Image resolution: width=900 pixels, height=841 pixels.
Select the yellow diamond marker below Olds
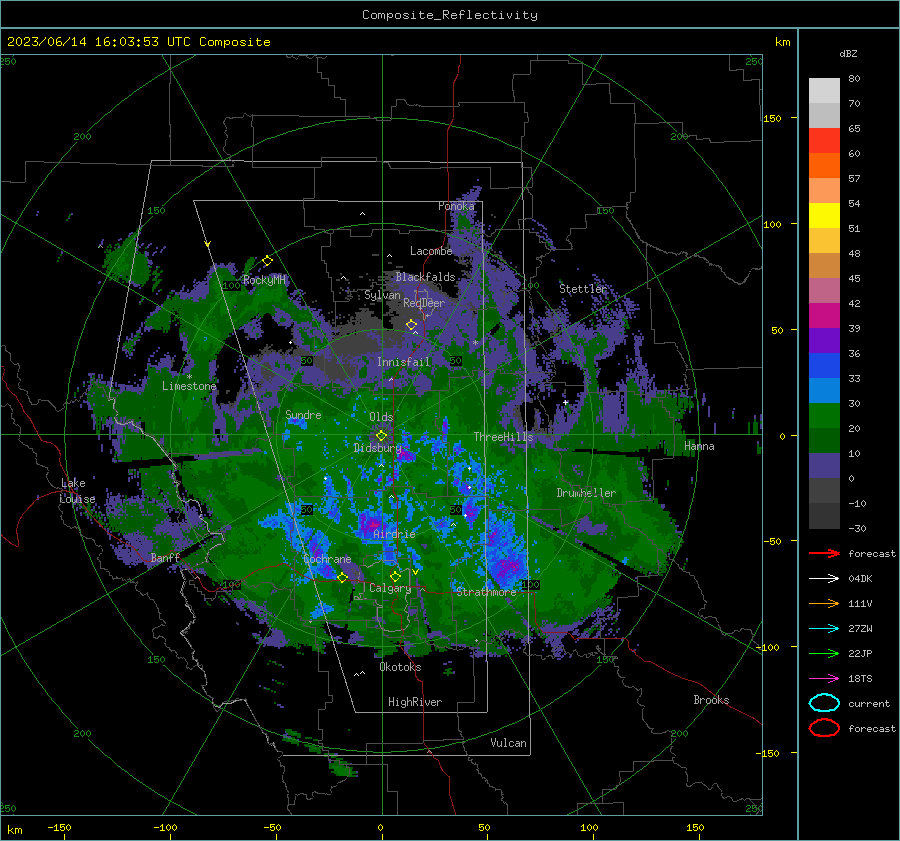[381, 436]
